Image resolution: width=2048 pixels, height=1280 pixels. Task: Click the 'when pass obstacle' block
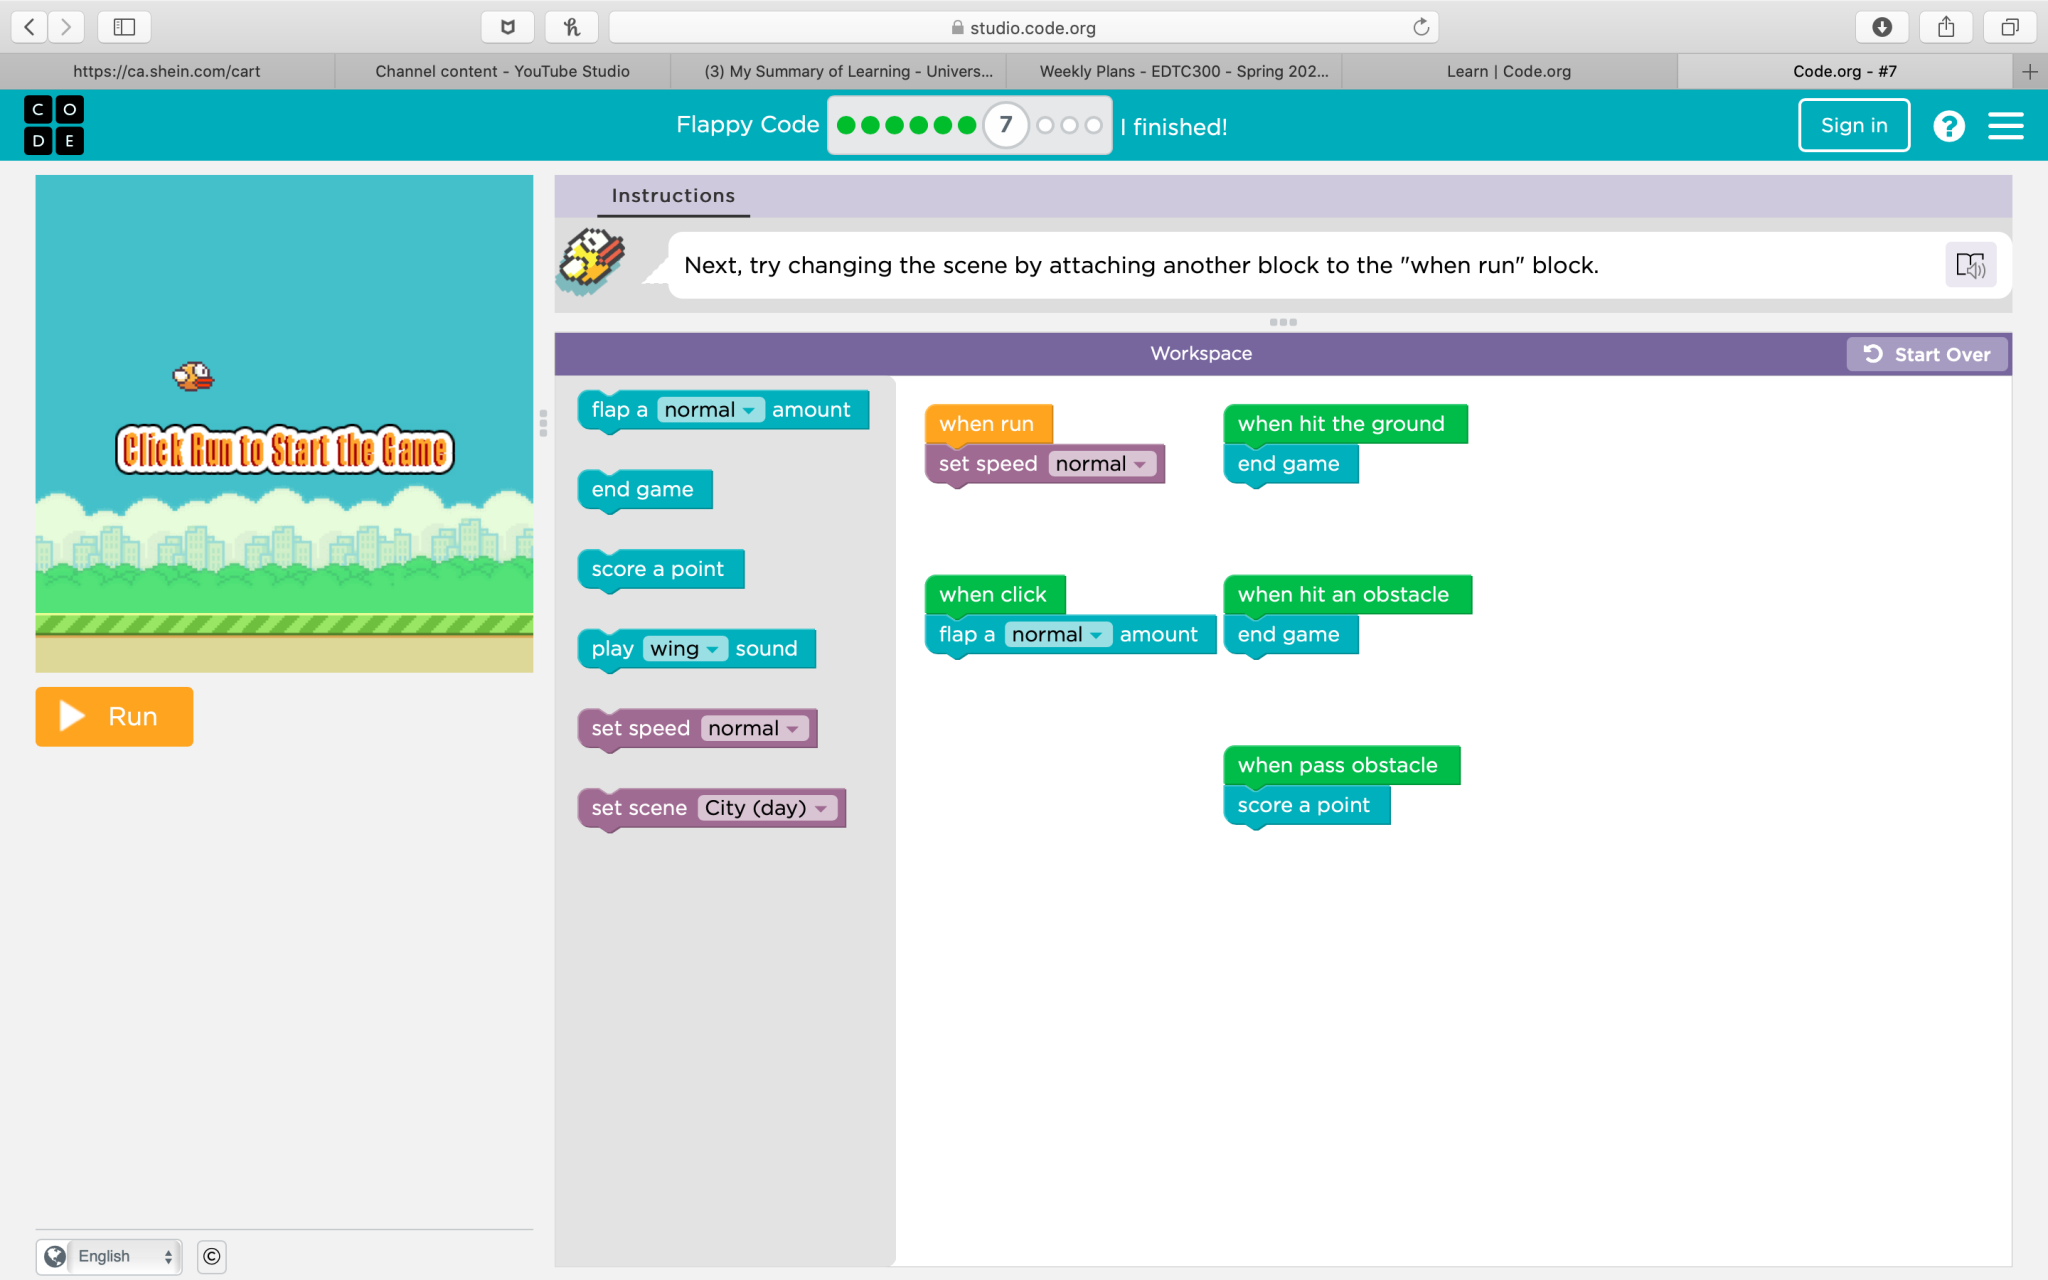[1337, 764]
